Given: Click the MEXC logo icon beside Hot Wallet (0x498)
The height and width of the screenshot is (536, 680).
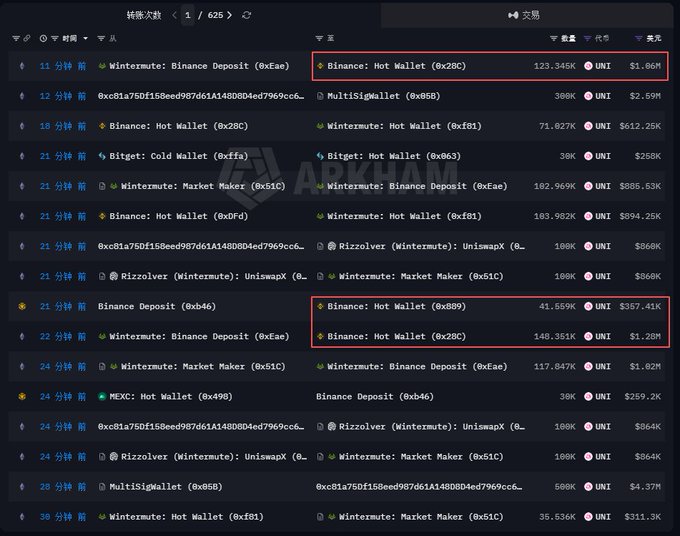Looking at the screenshot, I should (x=102, y=396).
